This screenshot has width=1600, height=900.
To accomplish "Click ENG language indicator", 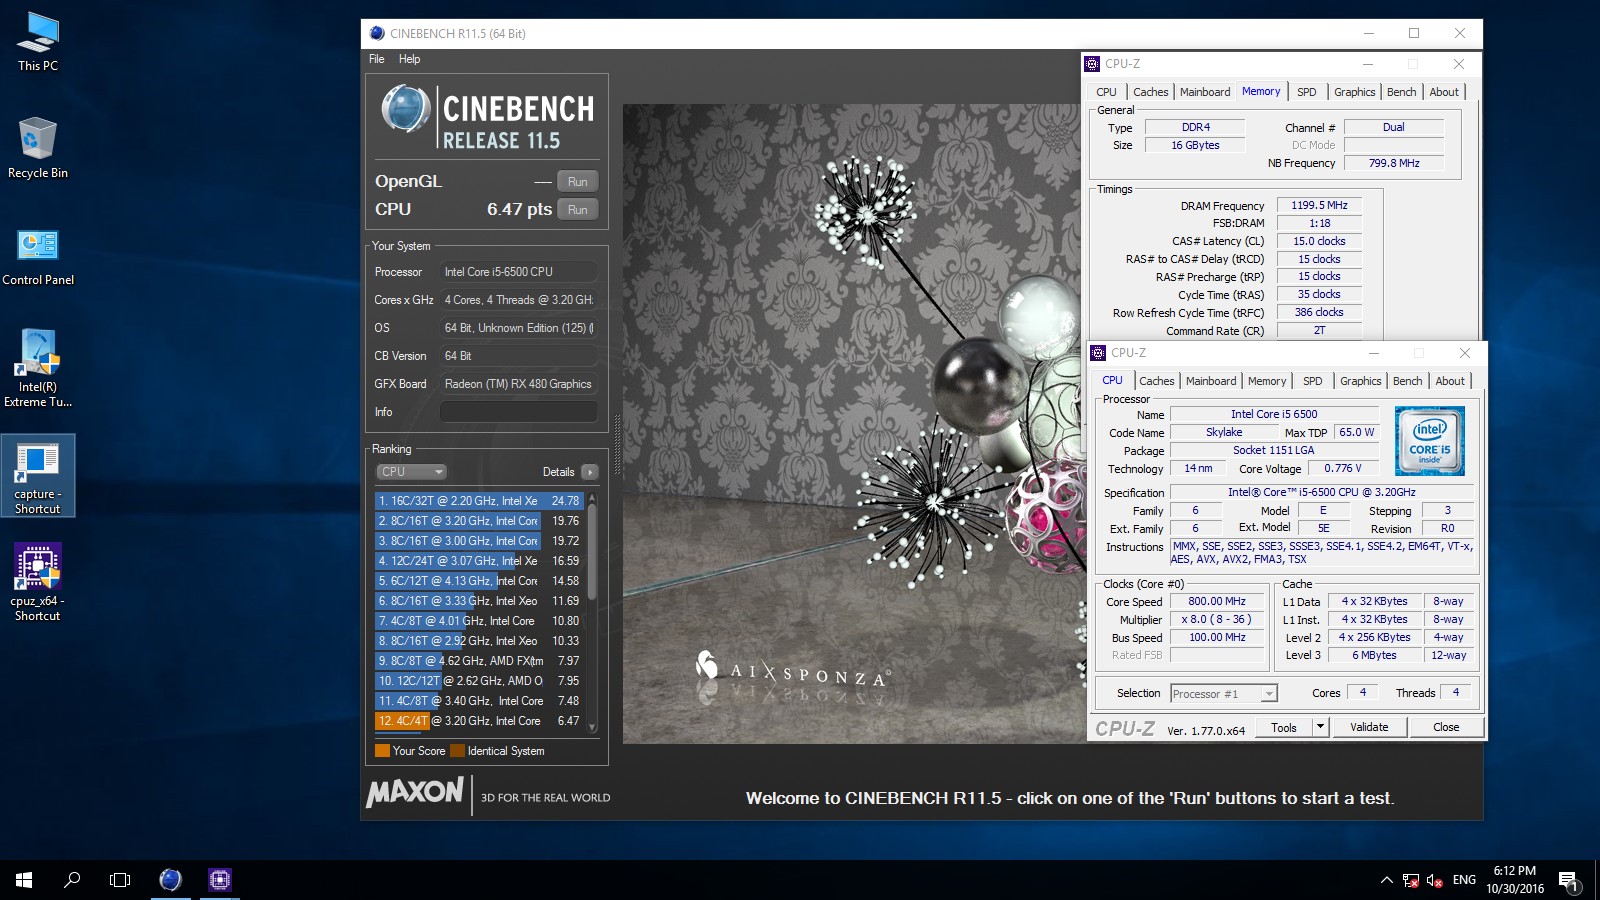I will click(x=1464, y=880).
